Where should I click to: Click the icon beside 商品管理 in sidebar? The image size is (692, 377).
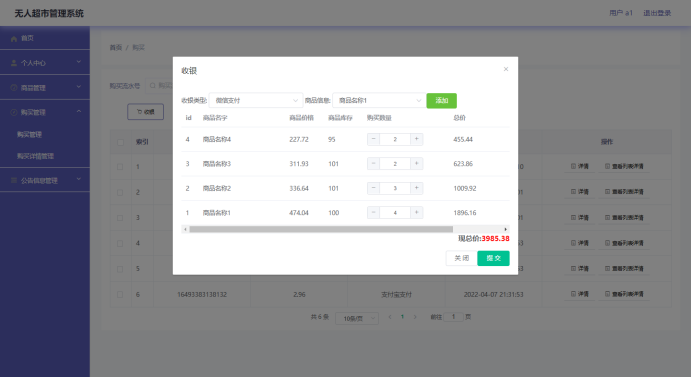pyautogui.click(x=14, y=88)
